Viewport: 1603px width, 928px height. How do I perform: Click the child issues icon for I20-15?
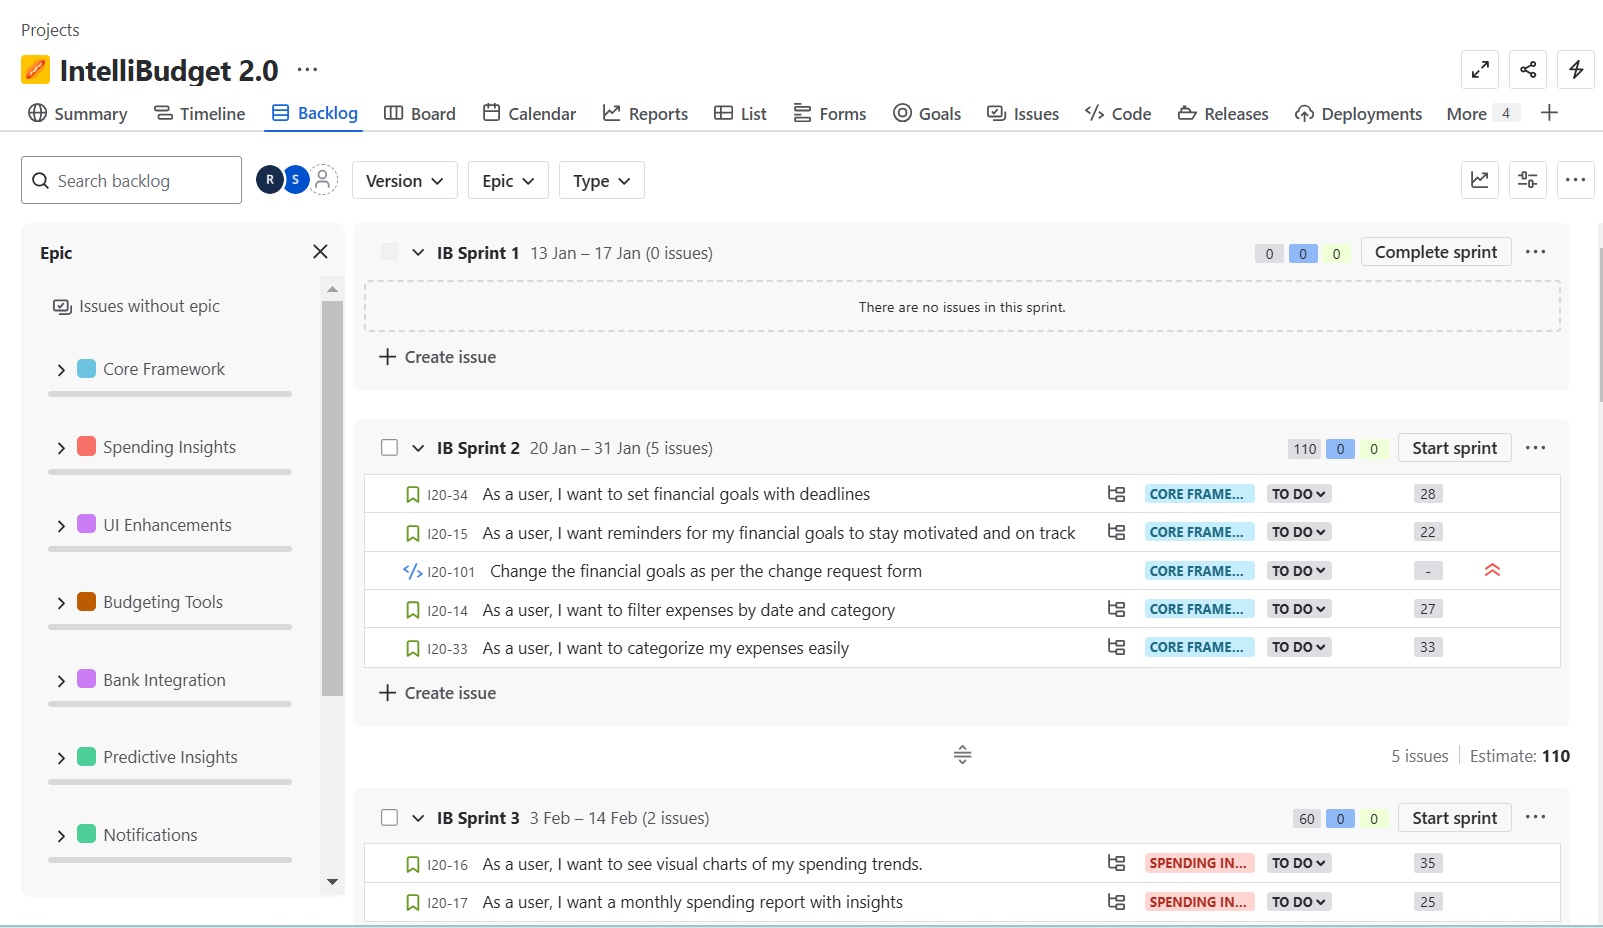click(x=1116, y=532)
